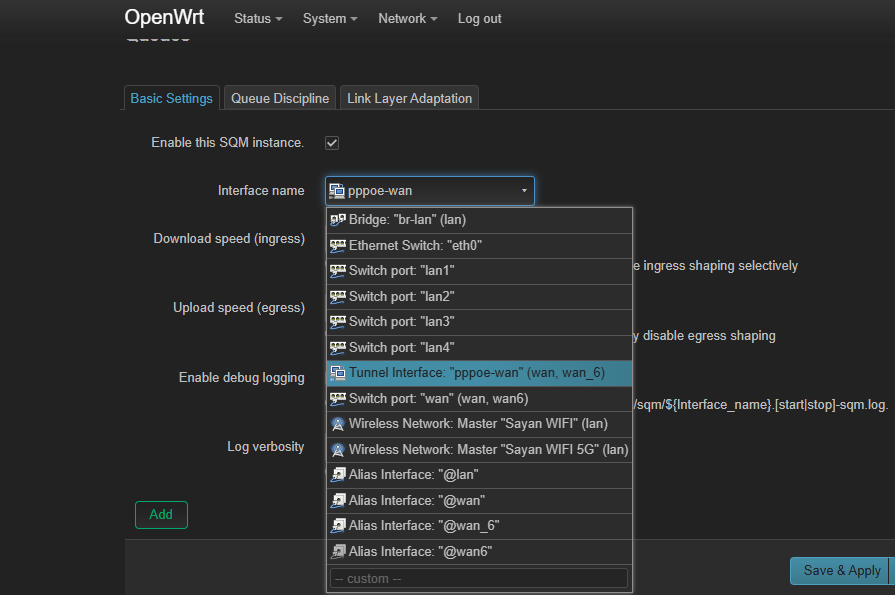The height and width of the screenshot is (595, 895).
Task: Open the System menu
Action: tap(330, 19)
